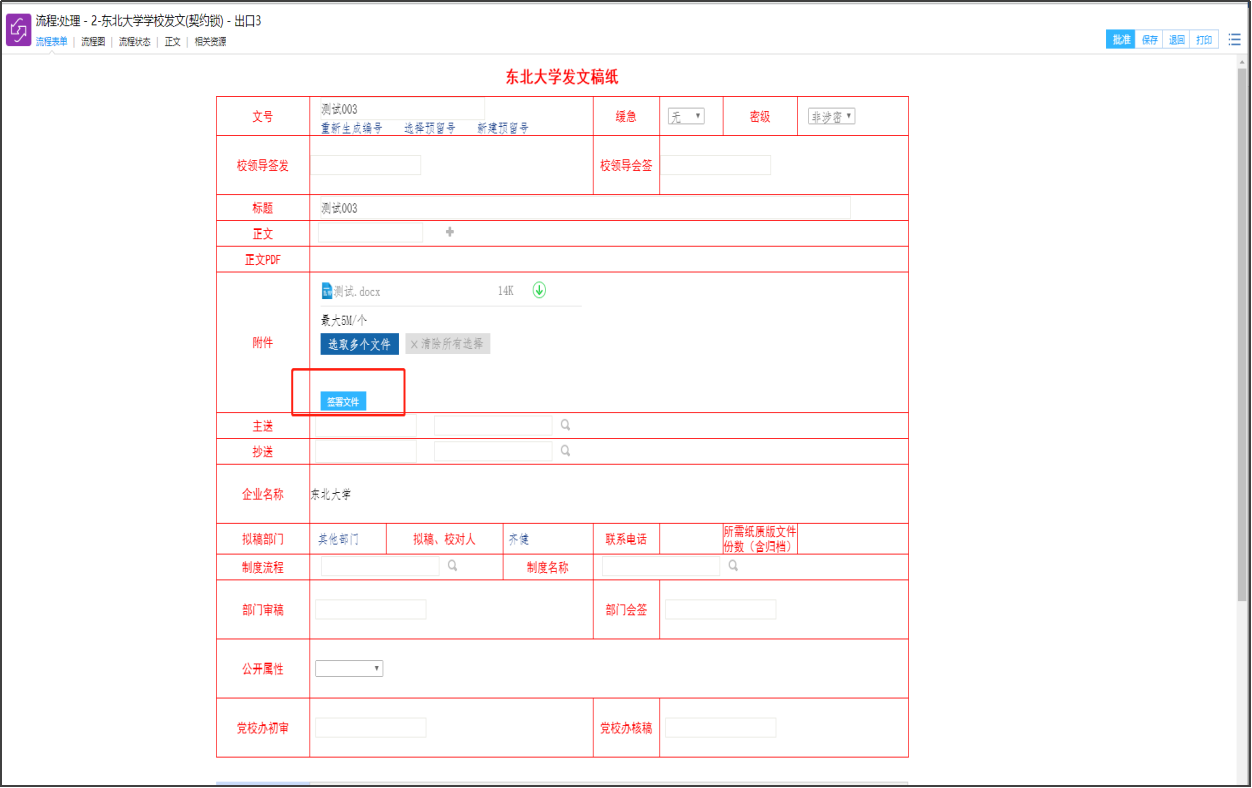Screen dimensions: 1252x788
Task: Click the purple workflow logo icon
Action: pos(18,30)
